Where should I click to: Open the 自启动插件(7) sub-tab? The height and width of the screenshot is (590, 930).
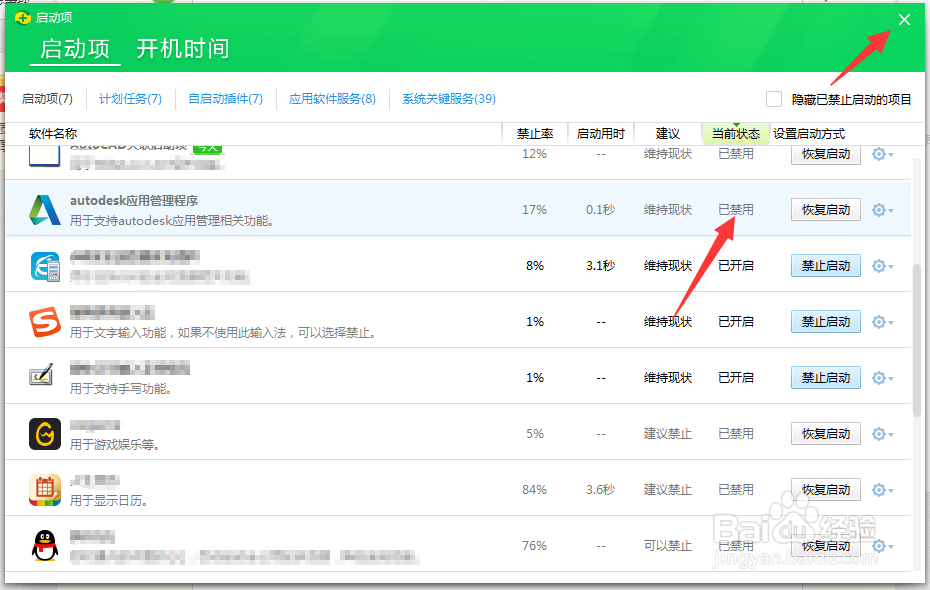[225, 98]
